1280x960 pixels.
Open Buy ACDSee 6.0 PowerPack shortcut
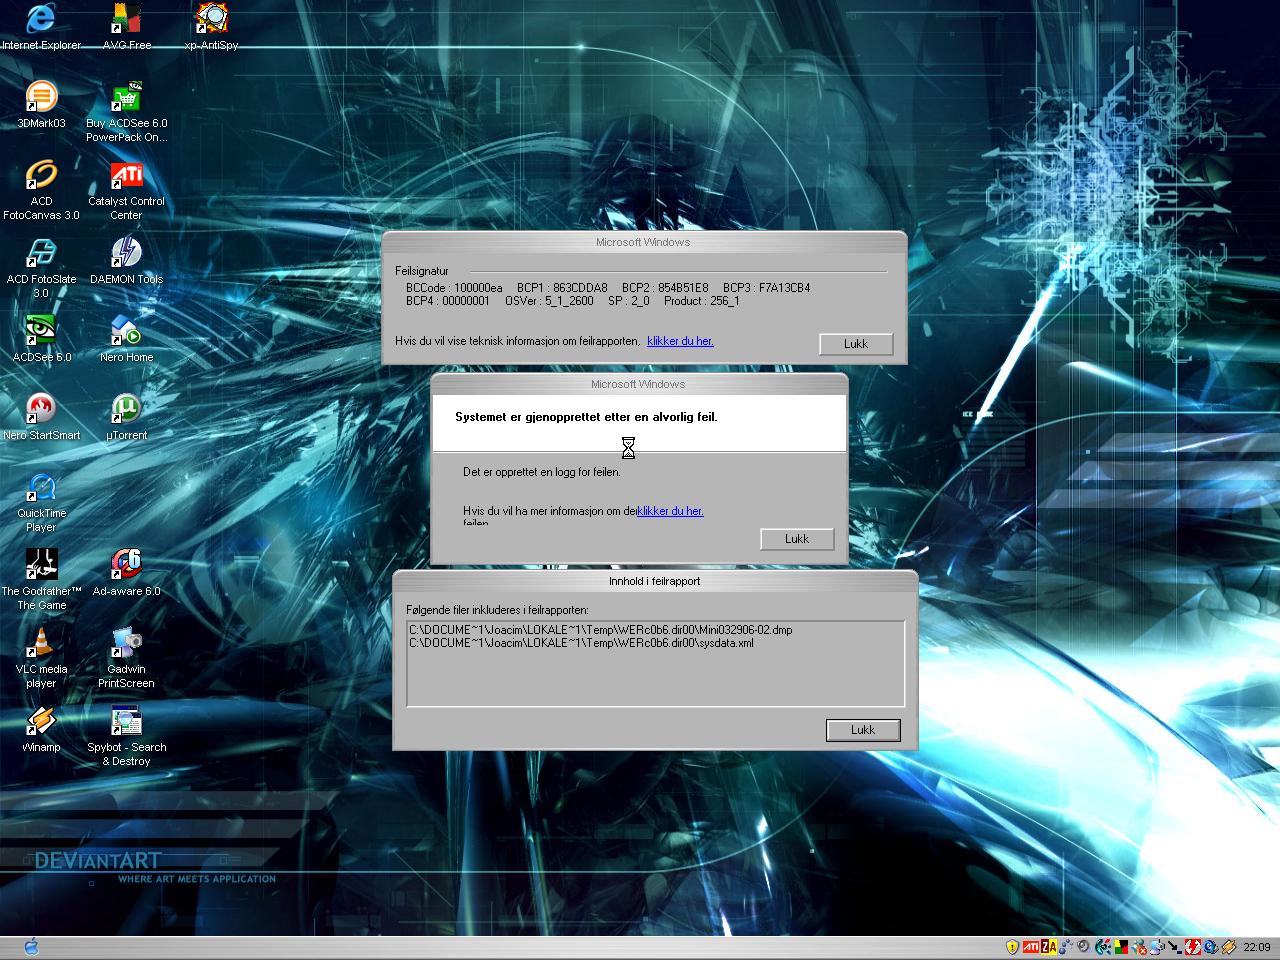(126, 111)
